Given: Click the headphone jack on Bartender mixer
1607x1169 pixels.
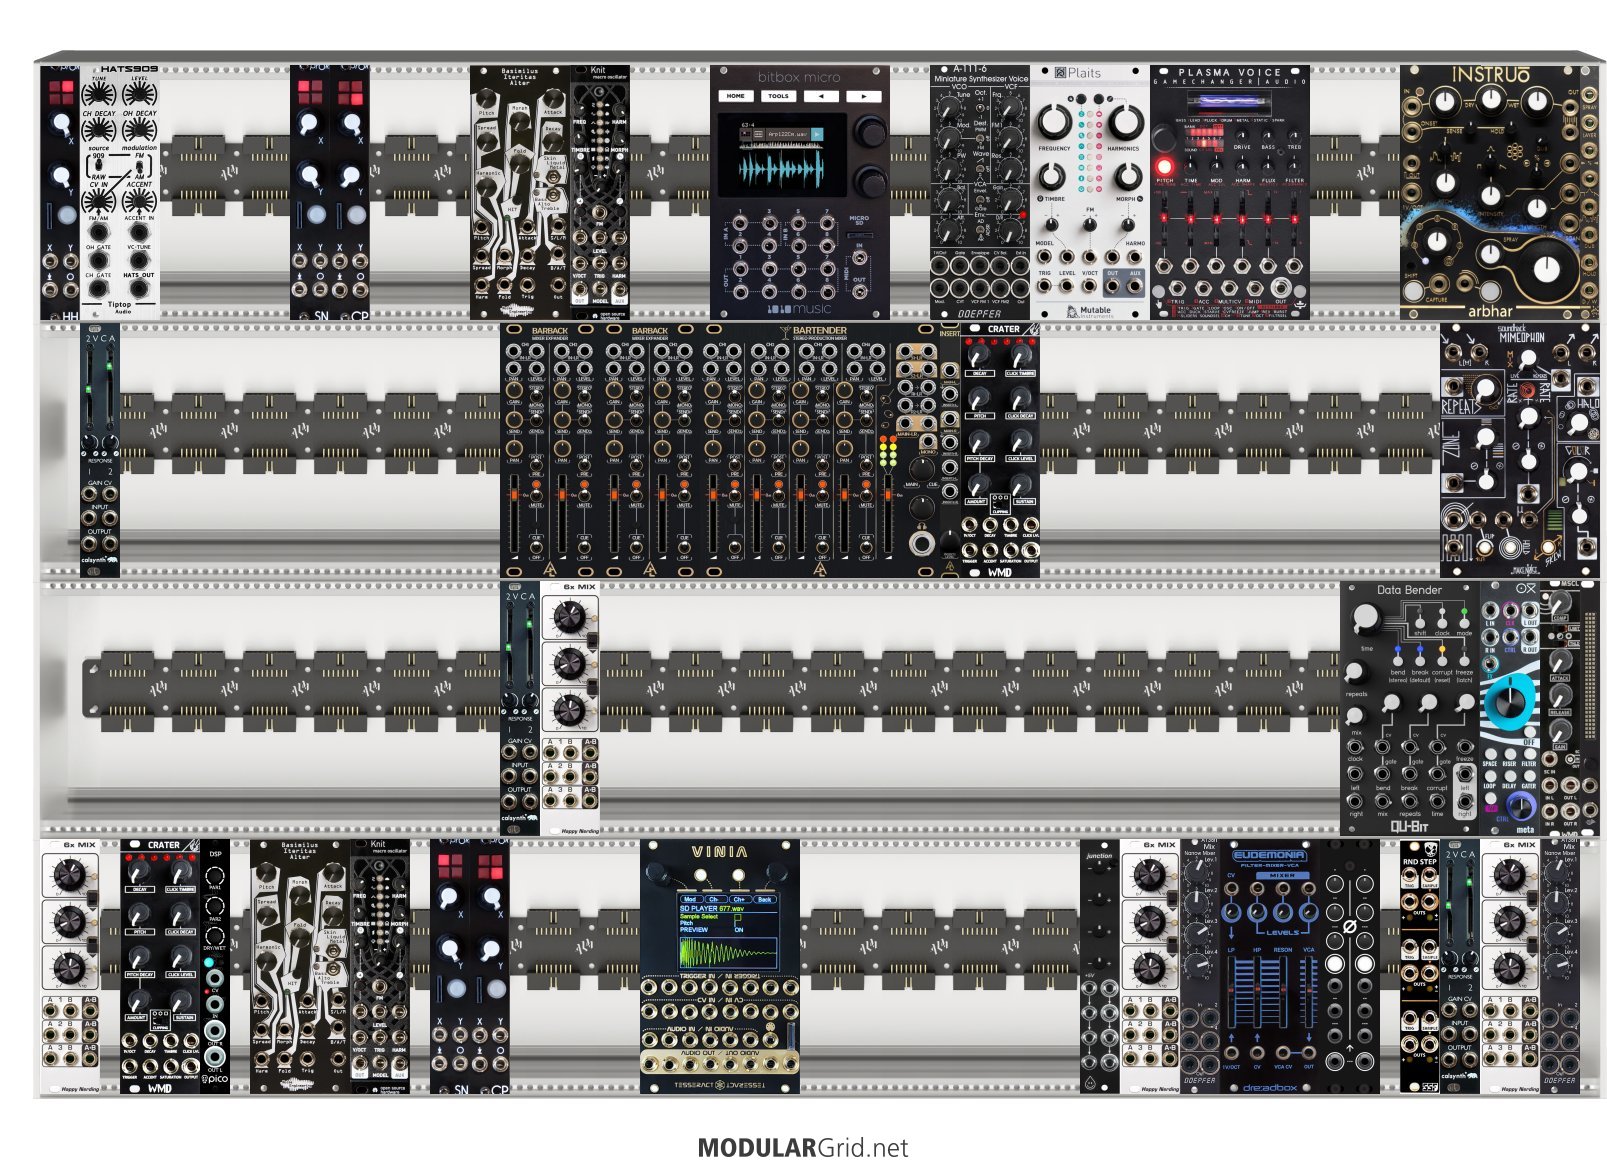Looking at the screenshot, I should [920, 544].
